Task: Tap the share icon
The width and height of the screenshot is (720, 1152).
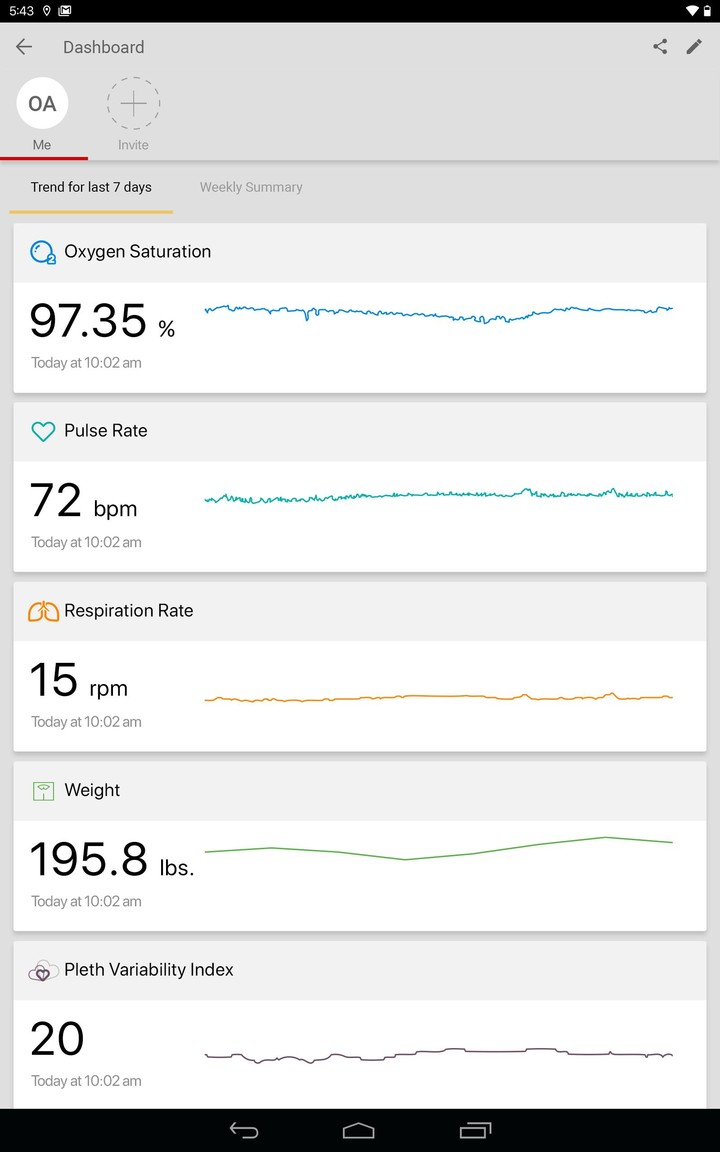Action: tap(660, 47)
